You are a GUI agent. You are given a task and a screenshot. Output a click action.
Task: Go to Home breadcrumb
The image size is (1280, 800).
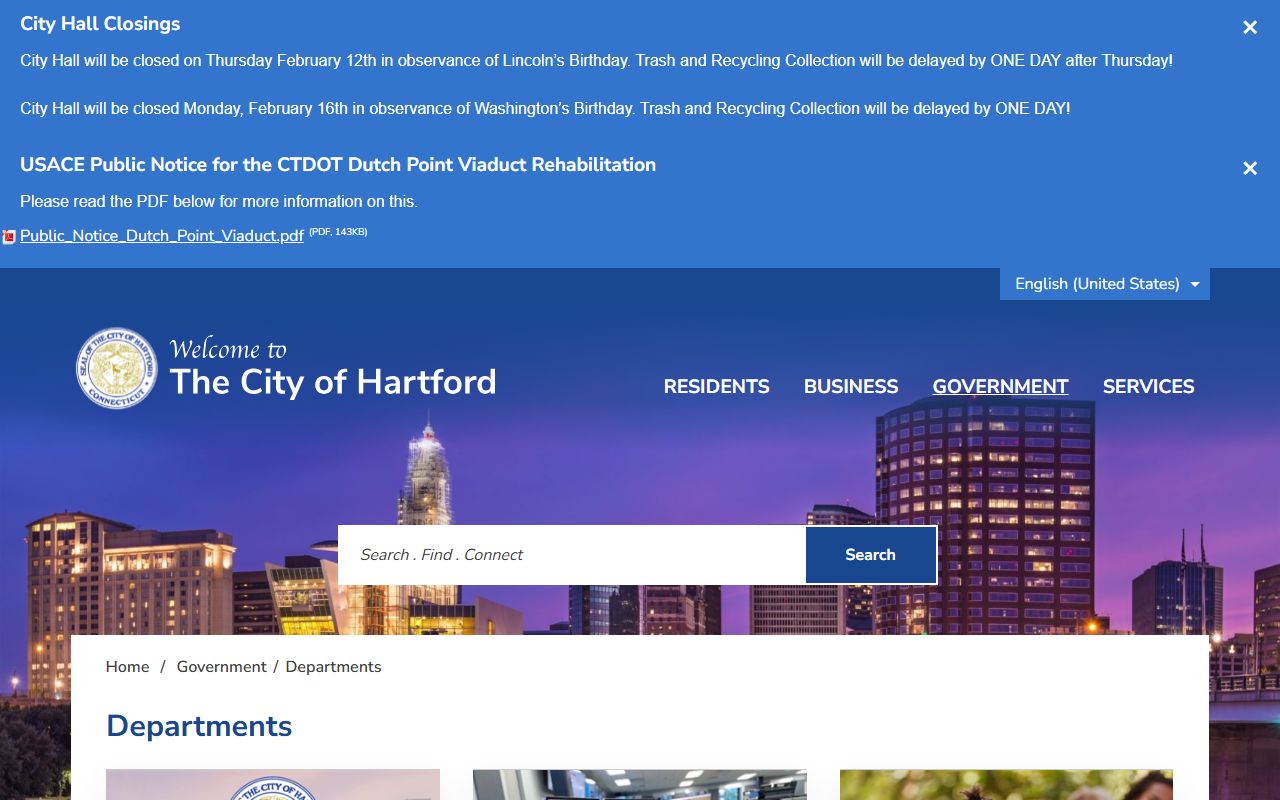(128, 667)
